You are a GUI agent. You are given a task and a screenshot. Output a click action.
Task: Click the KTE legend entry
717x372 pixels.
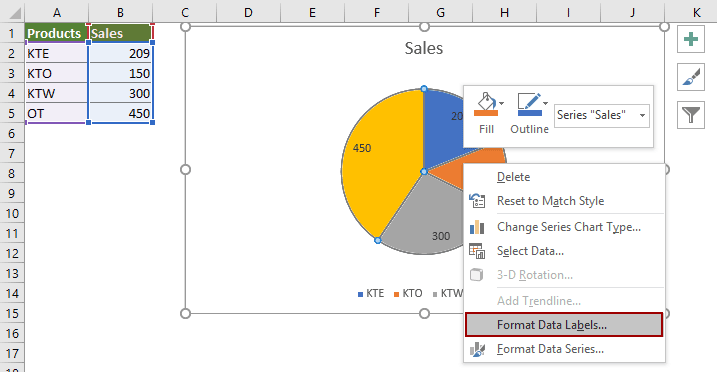[x=371, y=293]
